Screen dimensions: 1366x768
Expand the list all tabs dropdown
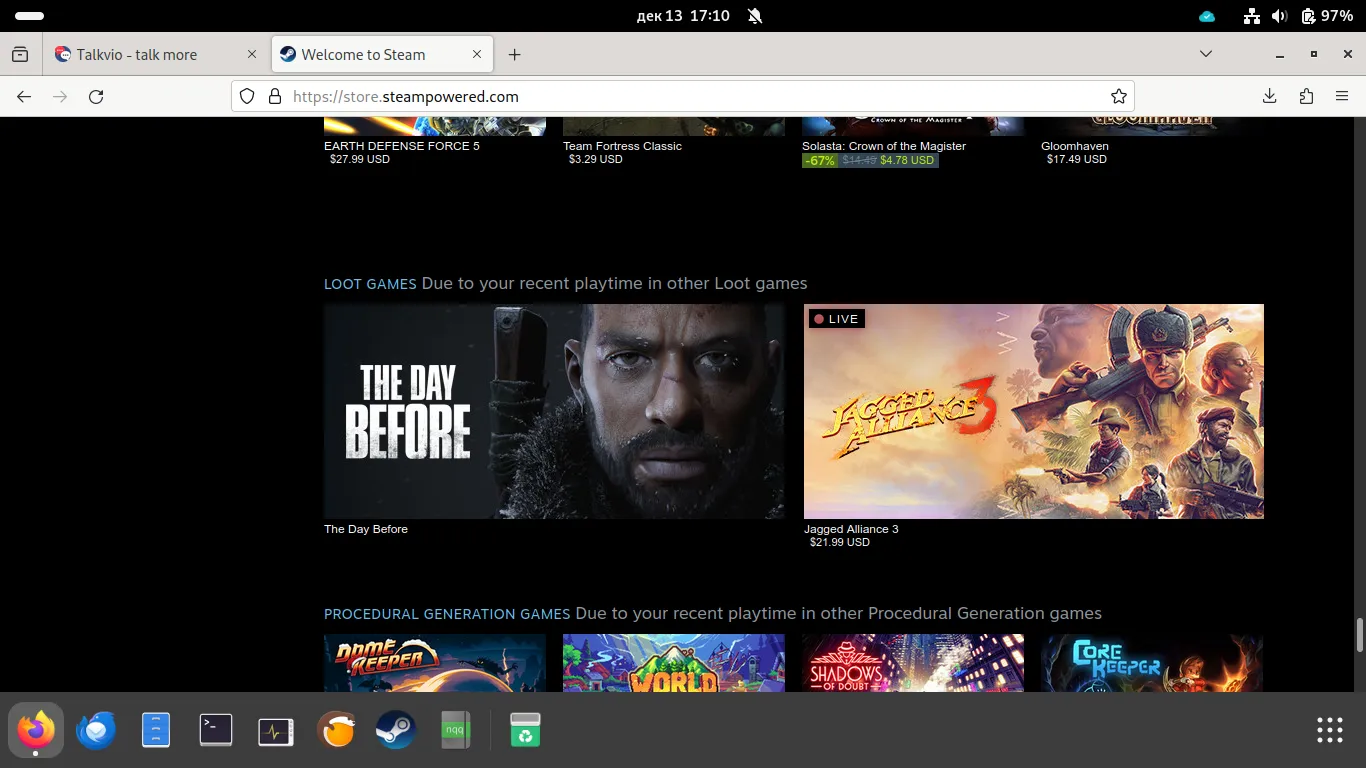(x=1206, y=54)
